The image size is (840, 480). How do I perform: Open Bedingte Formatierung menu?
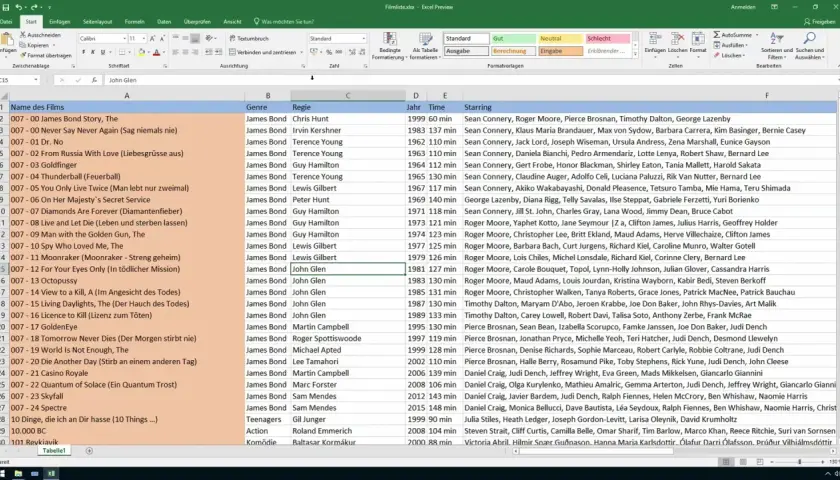(x=390, y=46)
